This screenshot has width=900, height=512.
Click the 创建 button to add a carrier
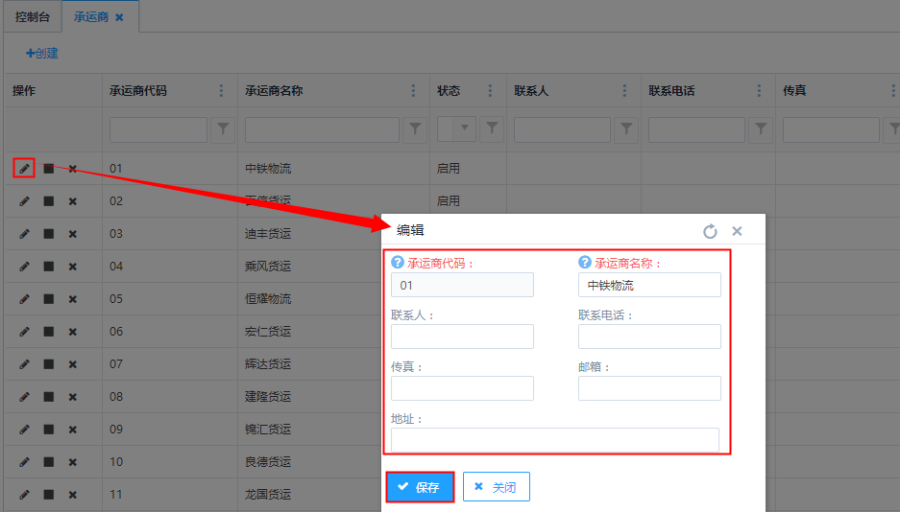tap(42, 53)
